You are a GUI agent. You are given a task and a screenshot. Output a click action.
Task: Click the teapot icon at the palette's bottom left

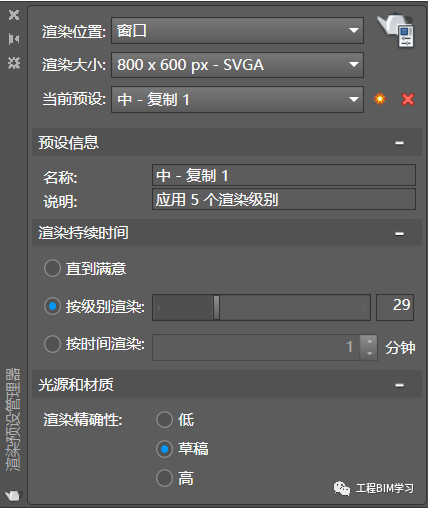point(14,495)
